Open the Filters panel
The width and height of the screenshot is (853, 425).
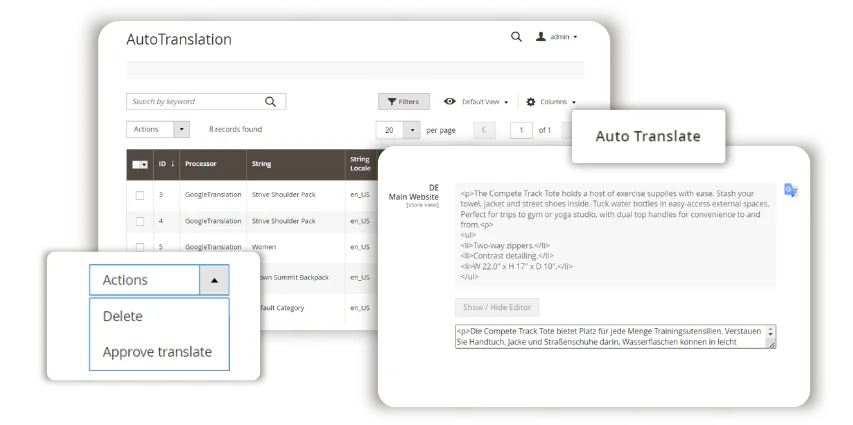pyautogui.click(x=404, y=102)
